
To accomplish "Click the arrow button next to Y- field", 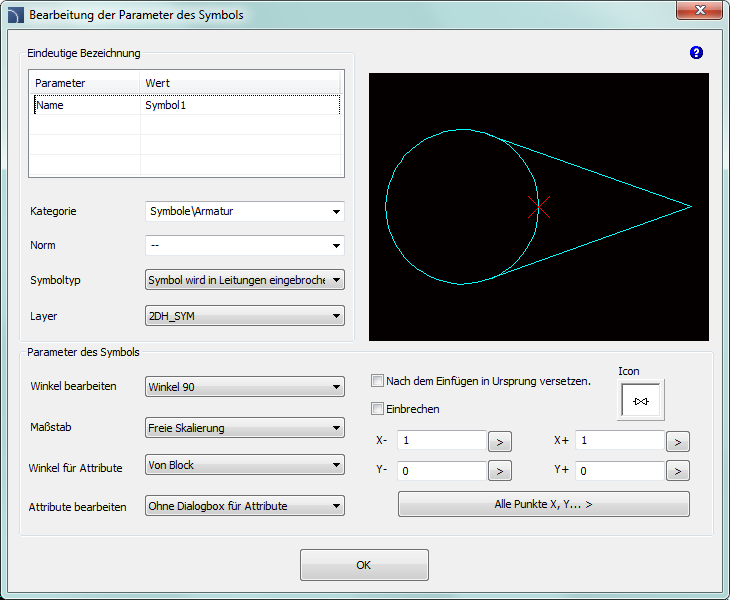I will (x=499, y=471).
